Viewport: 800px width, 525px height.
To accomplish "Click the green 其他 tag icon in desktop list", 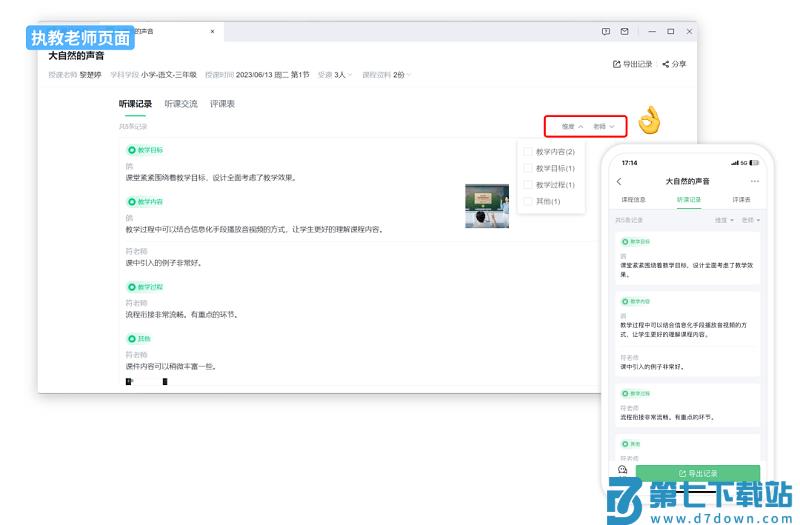I will pos(132,339).
